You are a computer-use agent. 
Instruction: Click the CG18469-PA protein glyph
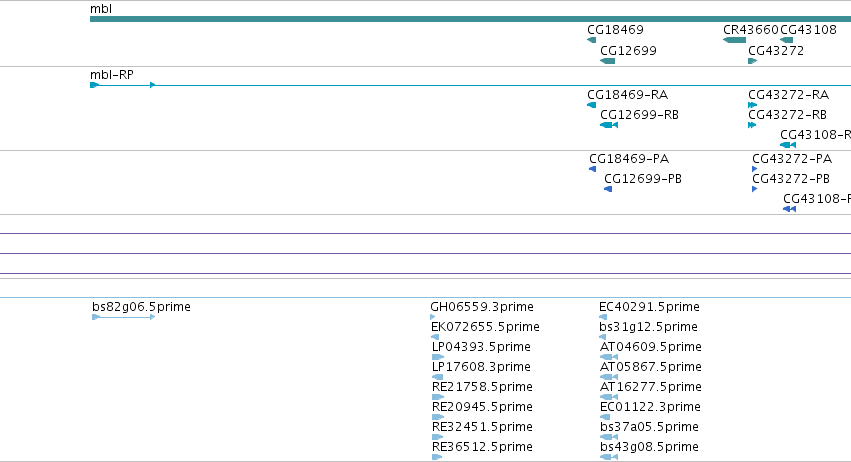point(593,169)
